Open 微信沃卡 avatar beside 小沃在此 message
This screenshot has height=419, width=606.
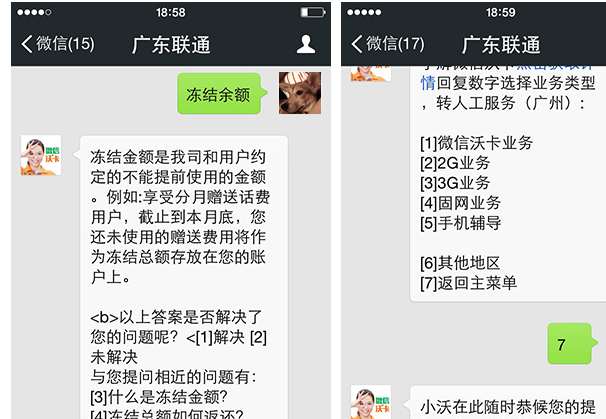click(371, 402)
